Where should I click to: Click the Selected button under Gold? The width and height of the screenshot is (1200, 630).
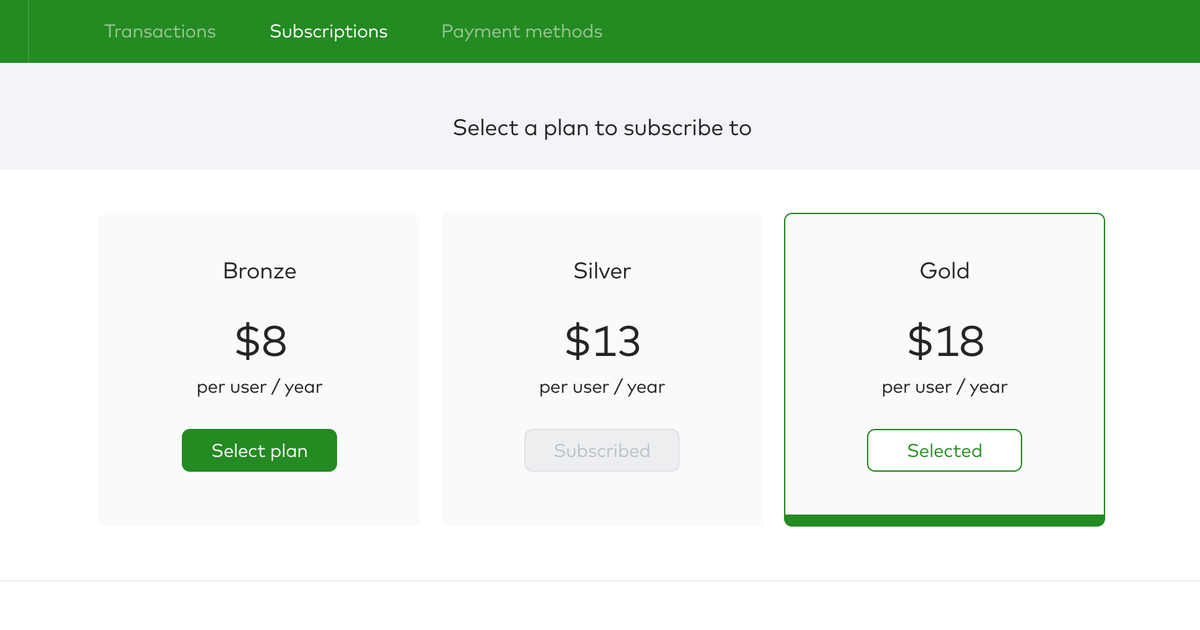pos(944,450)
